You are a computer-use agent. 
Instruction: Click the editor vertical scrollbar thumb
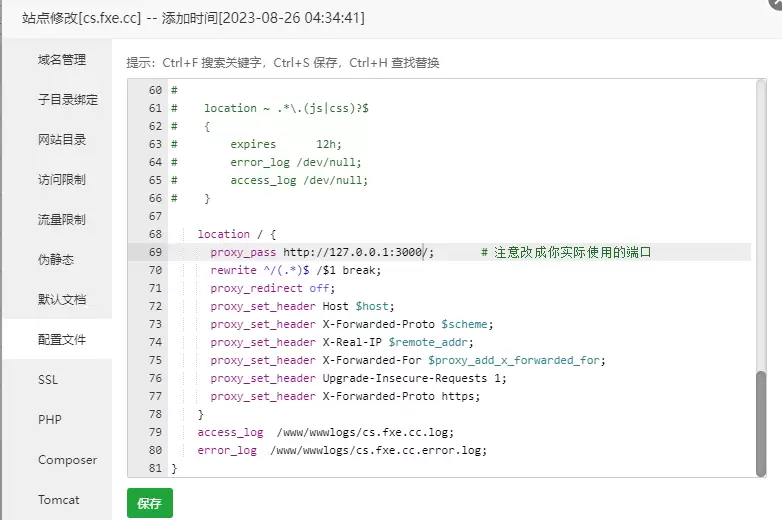click(761, 424)
